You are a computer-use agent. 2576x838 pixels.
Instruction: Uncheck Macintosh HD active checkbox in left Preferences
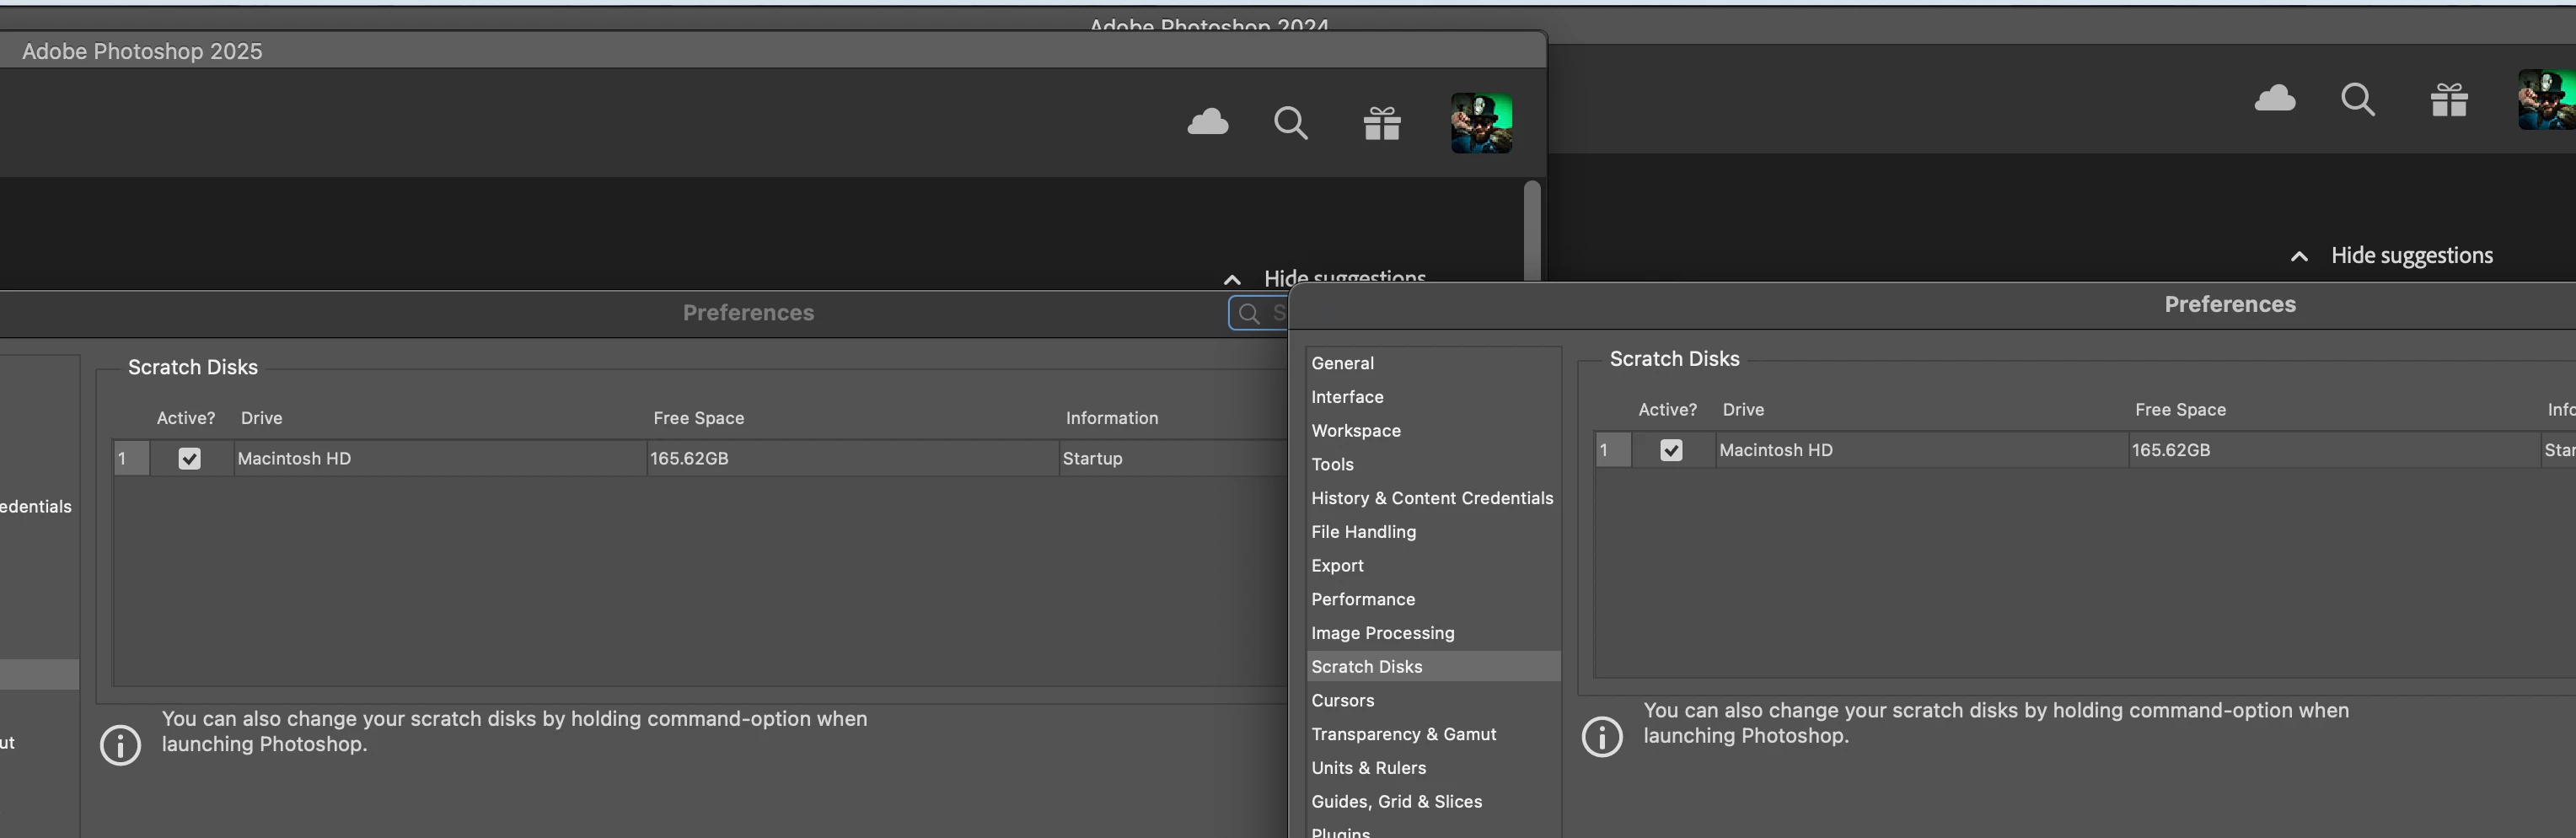coord(189,458)
